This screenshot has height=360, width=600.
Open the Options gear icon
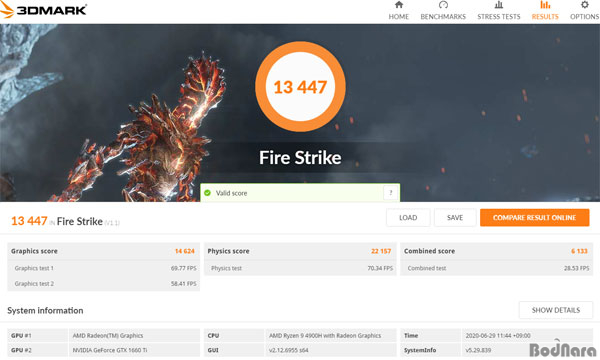coord(584,5)
